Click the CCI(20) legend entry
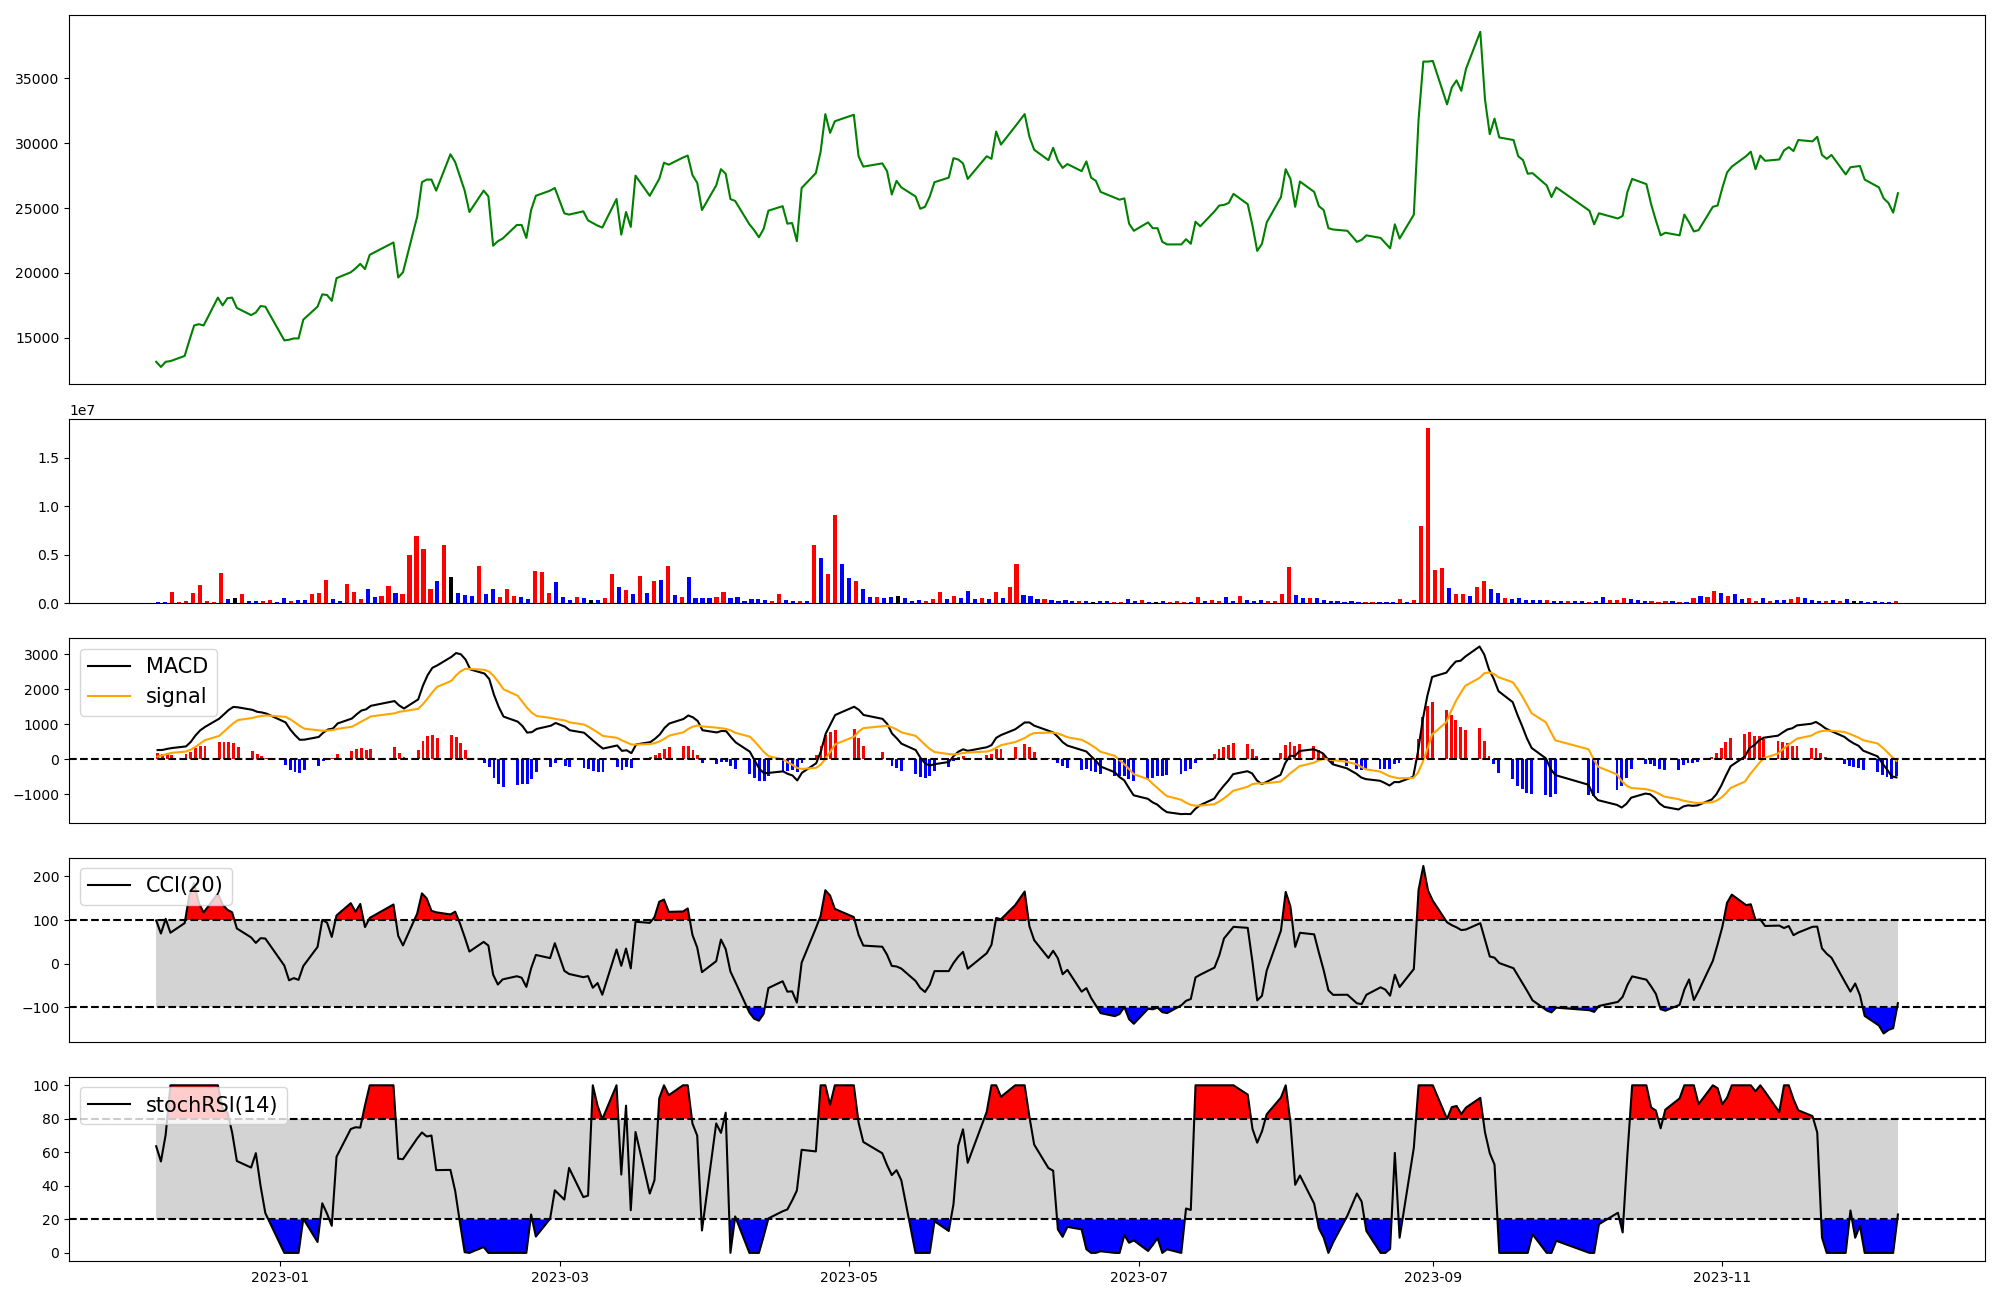2000x1300 pixels. (x=184, y=885)
